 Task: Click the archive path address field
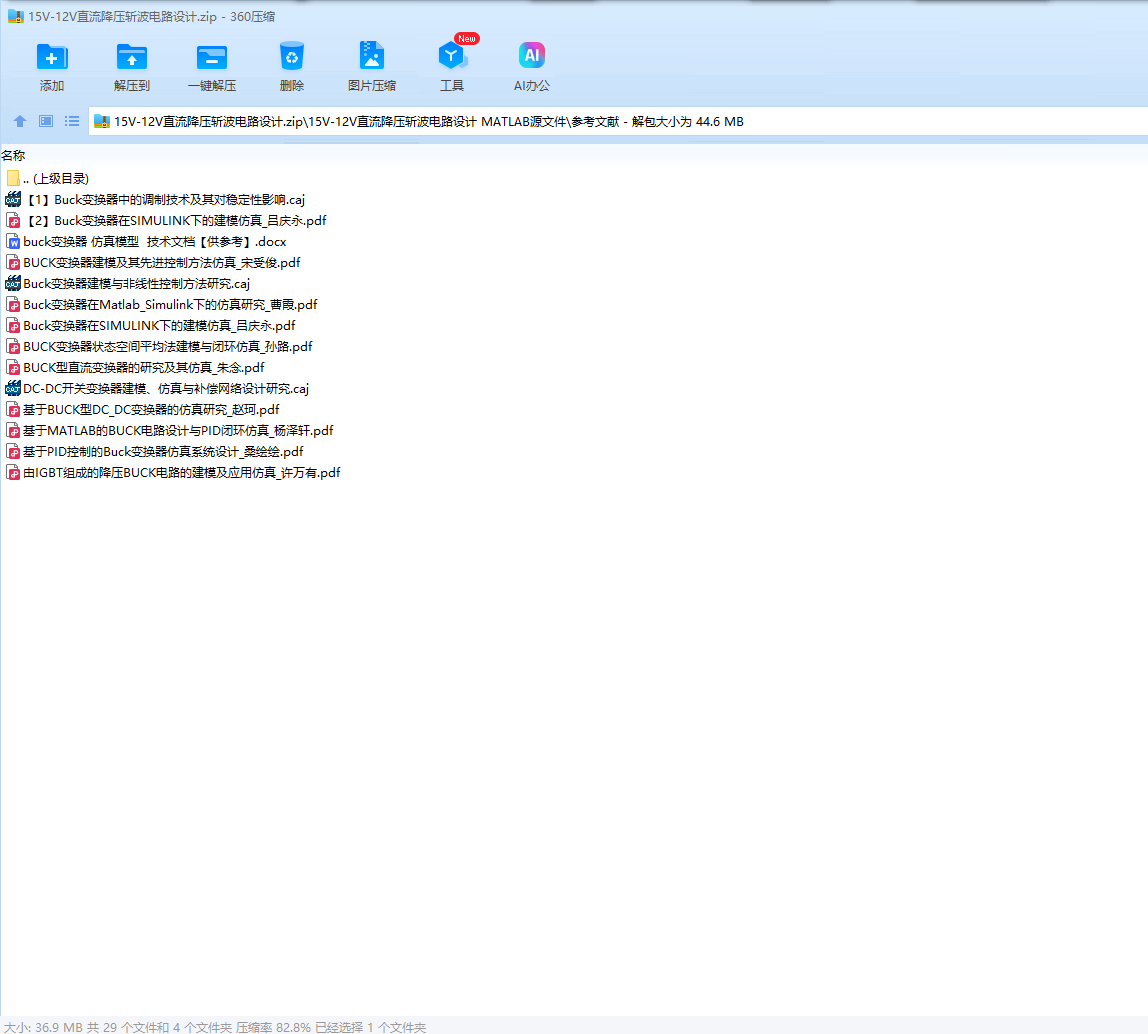click(x=618, y=122)
